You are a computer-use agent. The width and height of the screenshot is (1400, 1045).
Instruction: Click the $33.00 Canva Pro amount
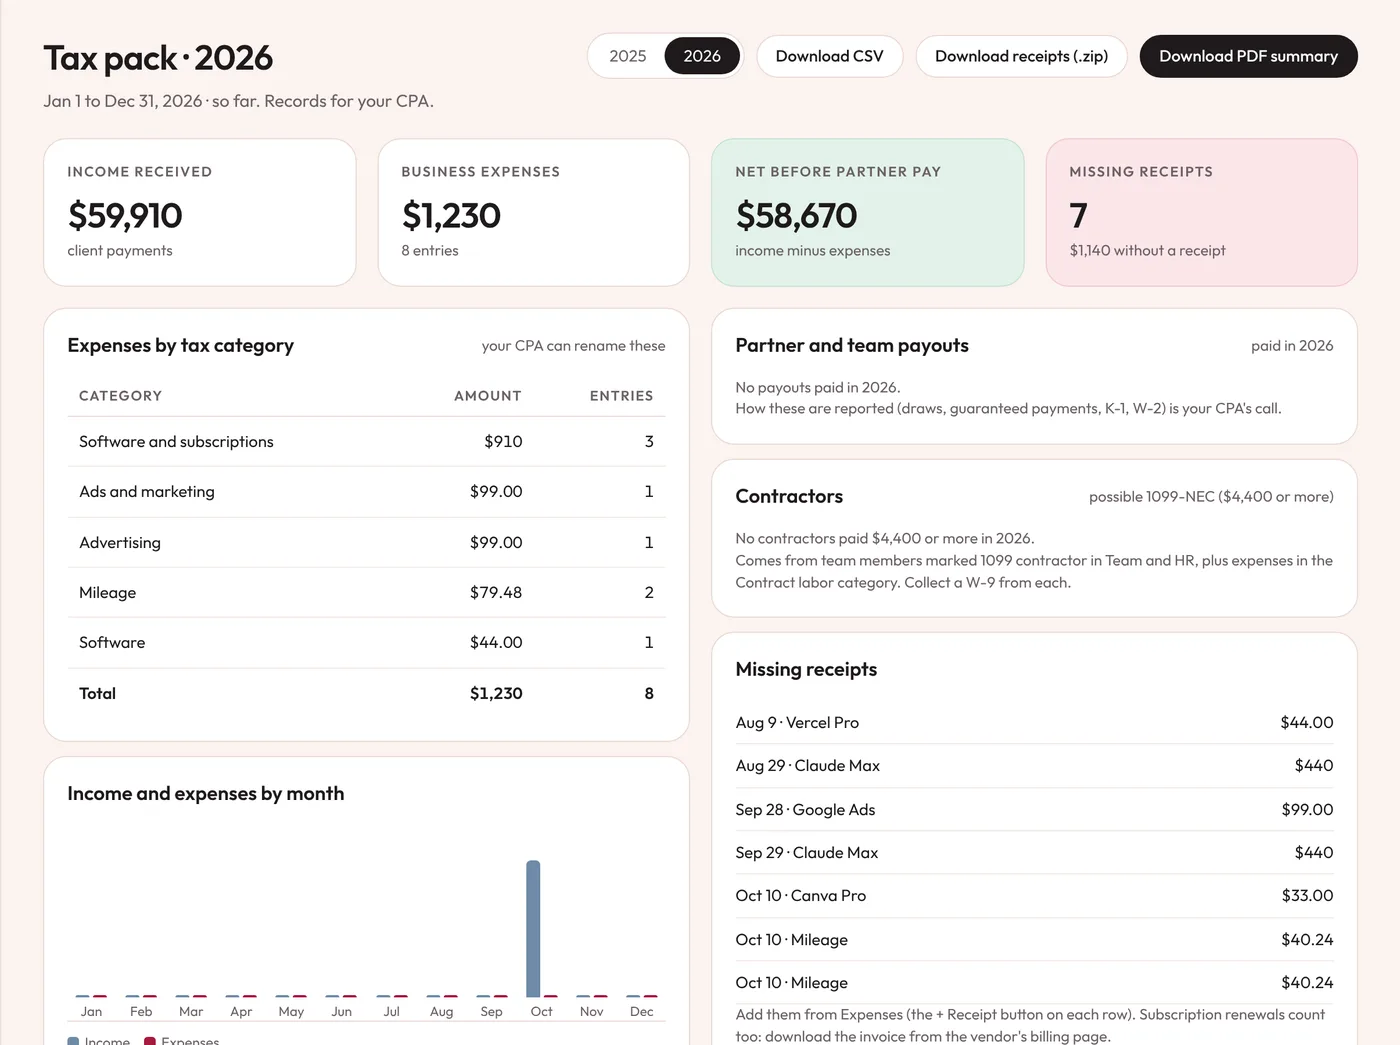point(1307,896)
